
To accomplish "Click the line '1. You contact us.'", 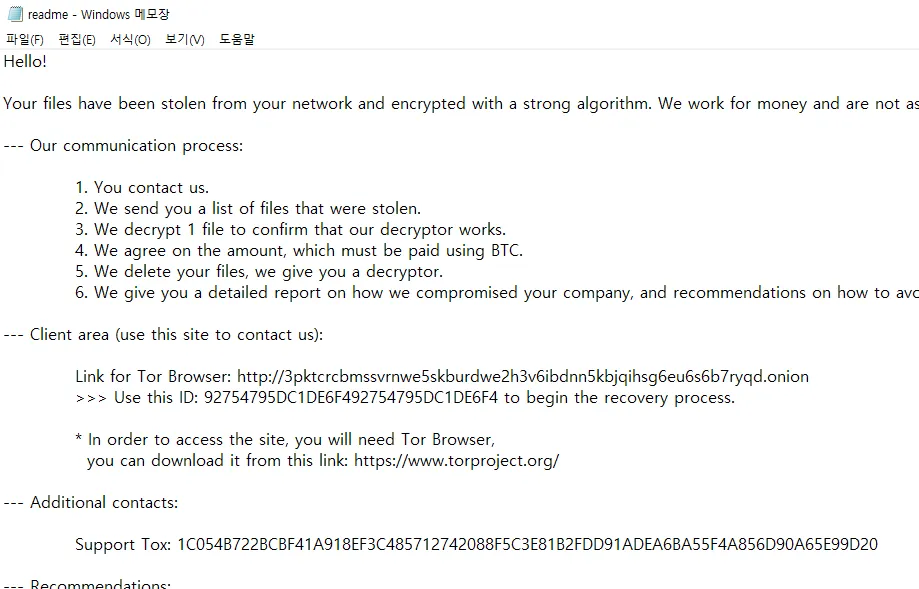I will coord(142,188).
